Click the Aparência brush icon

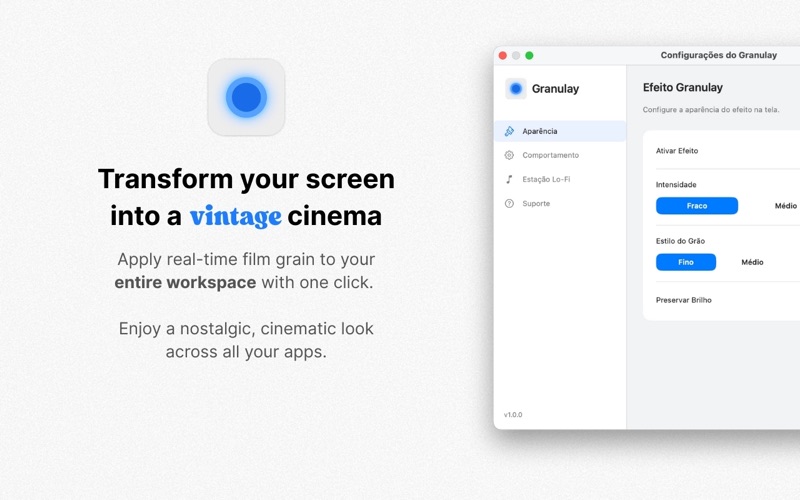click(509, 131)
